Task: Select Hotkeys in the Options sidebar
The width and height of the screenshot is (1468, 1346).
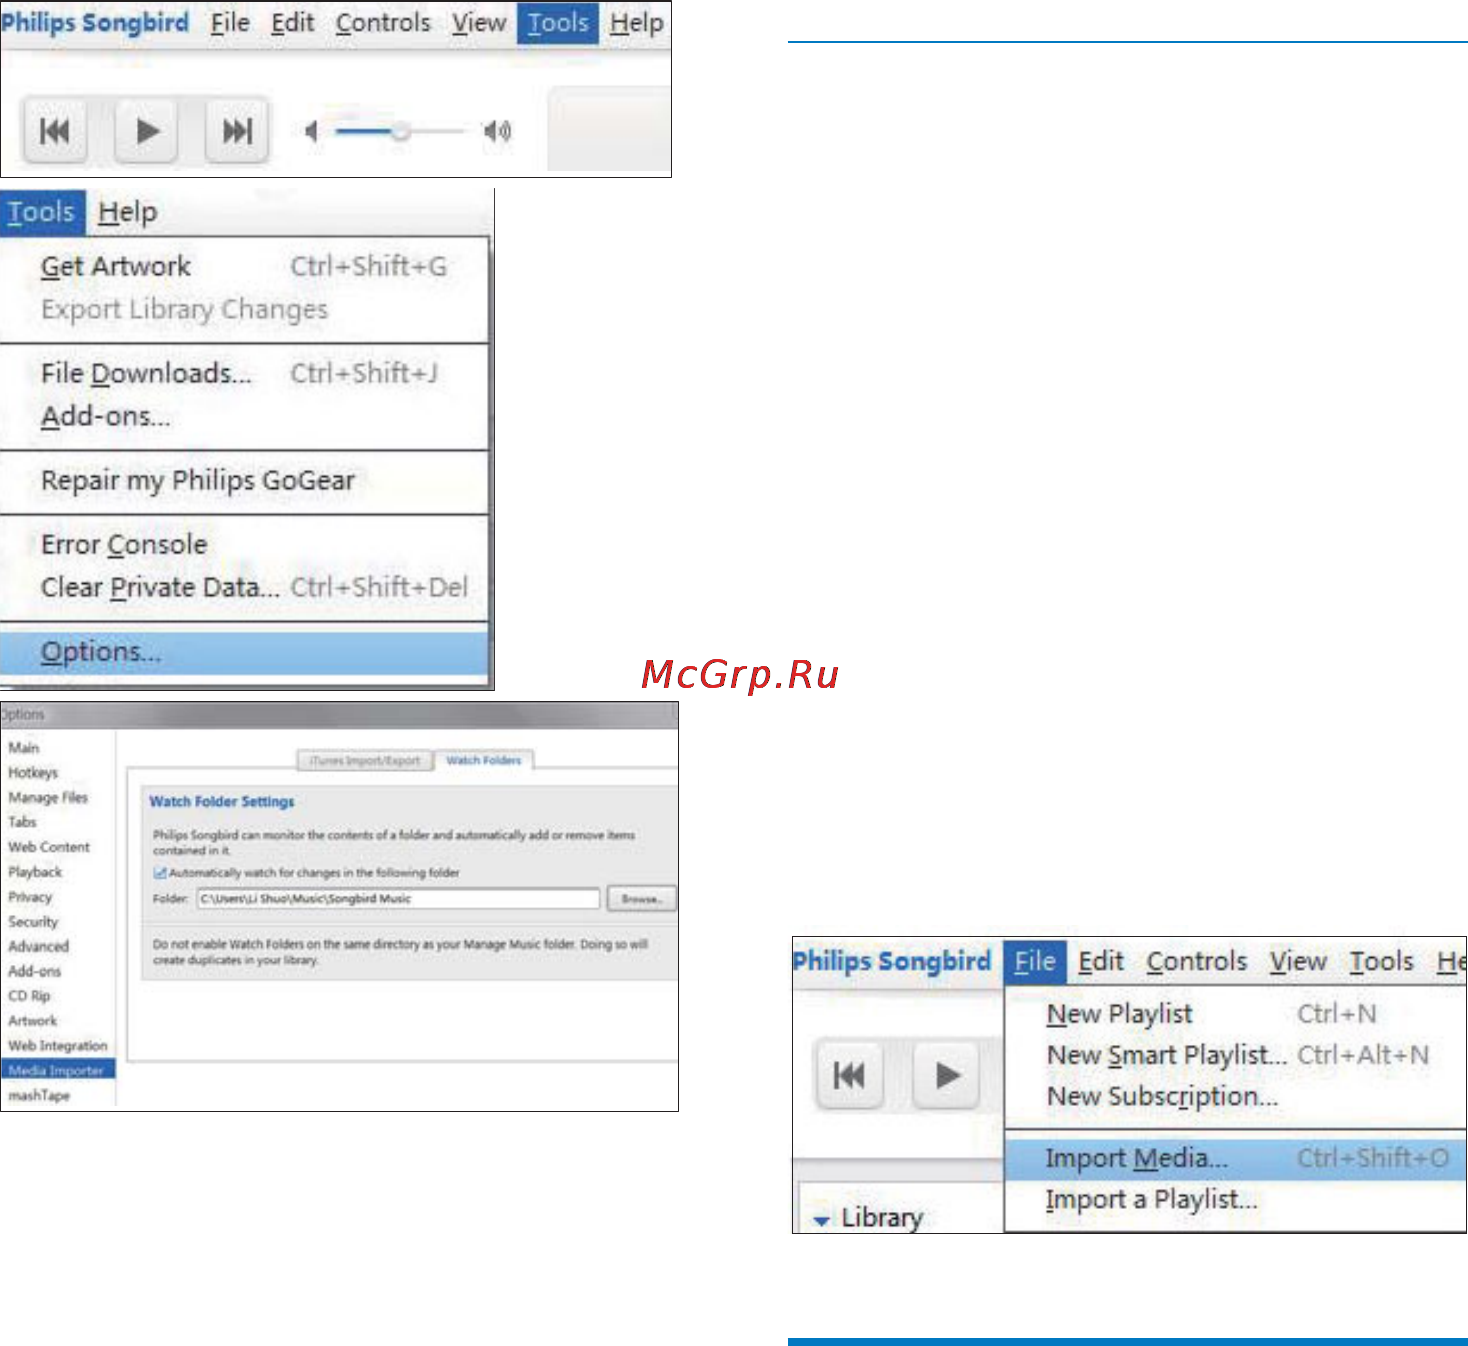Action: (x=33, y=773)
